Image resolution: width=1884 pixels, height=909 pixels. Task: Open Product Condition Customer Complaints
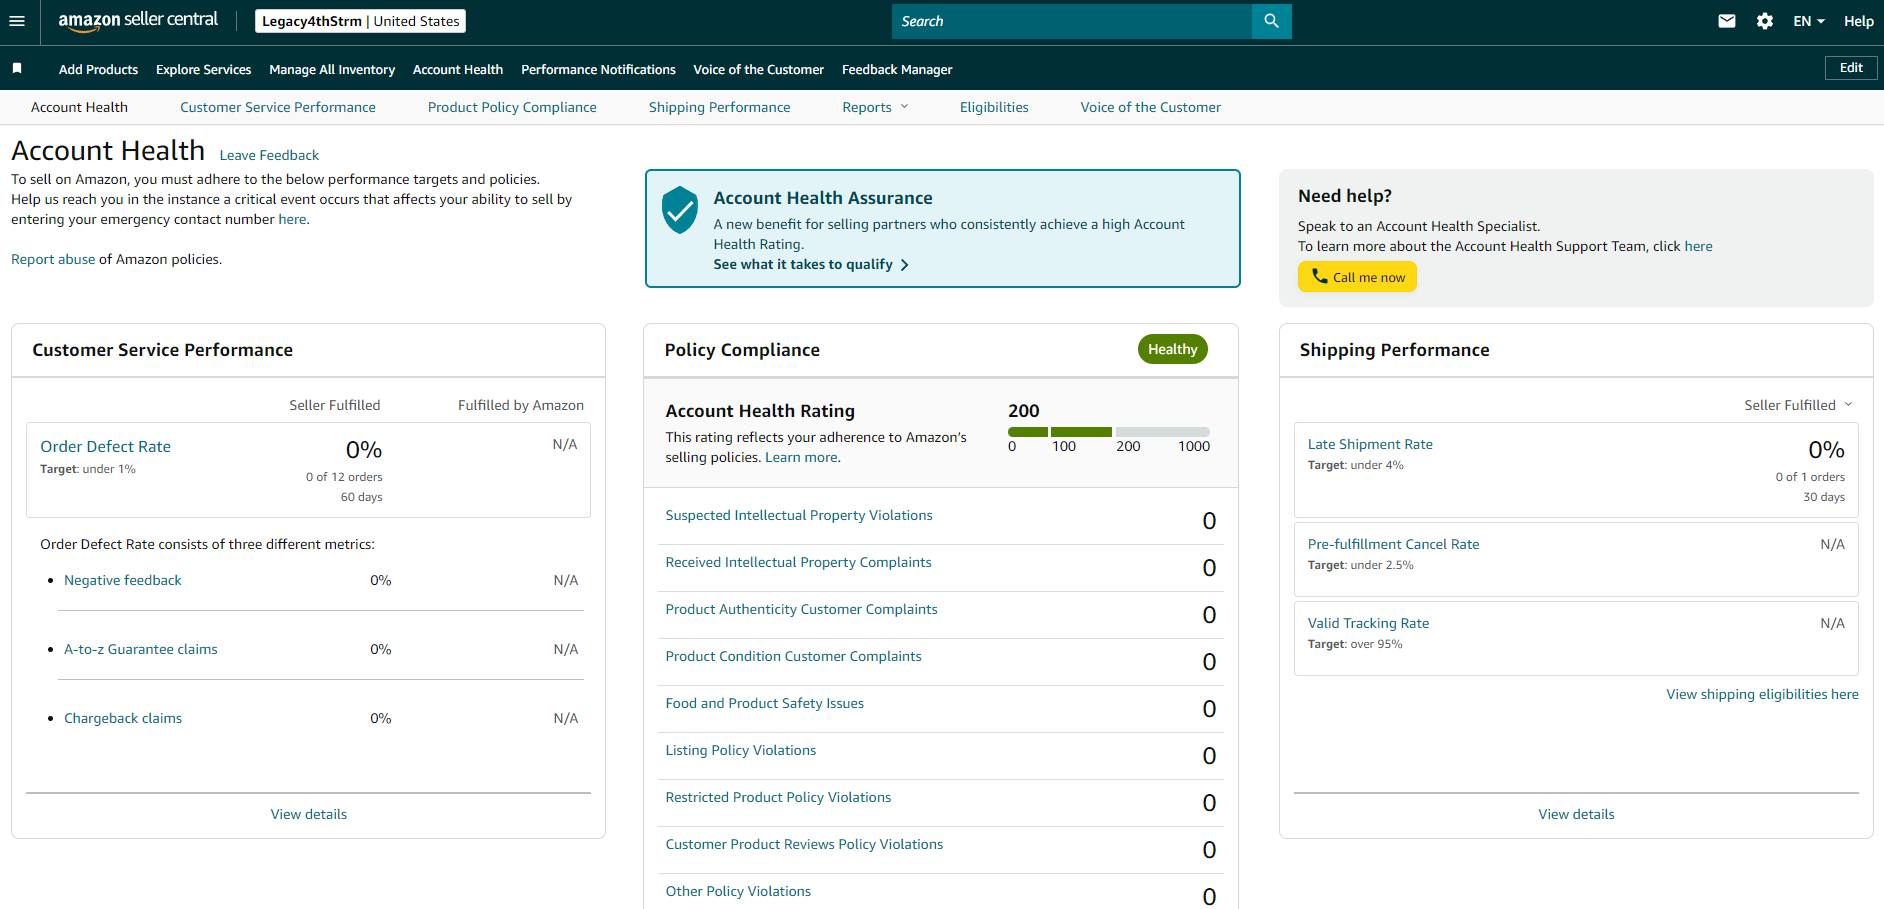794,656
